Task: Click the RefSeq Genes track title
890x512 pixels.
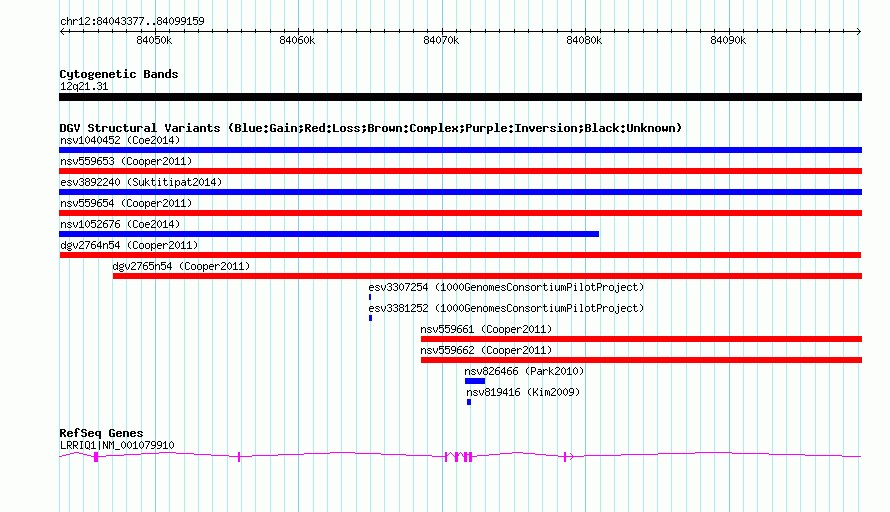Action: 101,433
